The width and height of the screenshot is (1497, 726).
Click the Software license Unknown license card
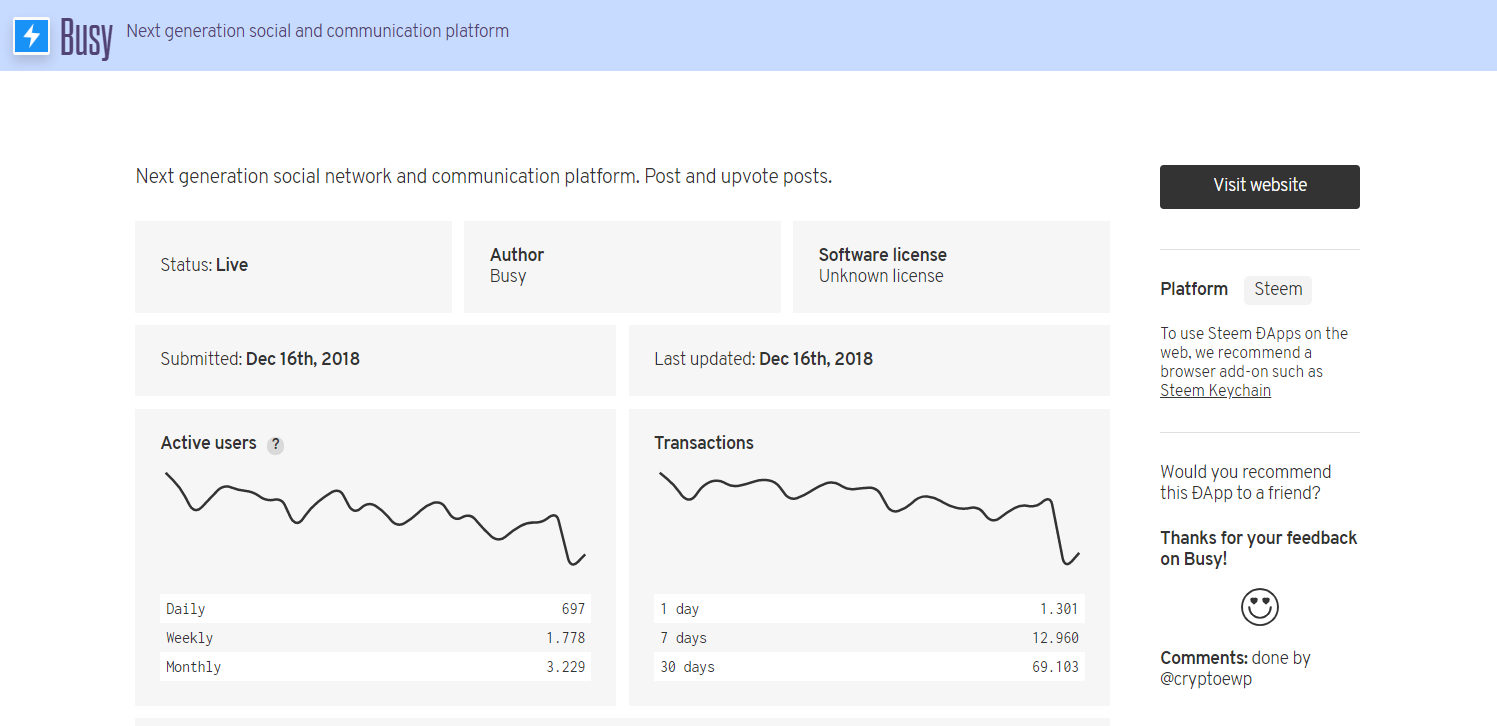pyautogui.click(x=951, y=266)
